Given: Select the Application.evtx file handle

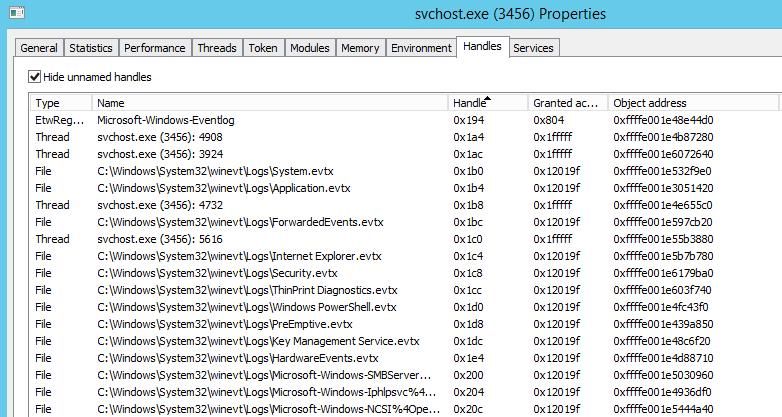Looking at the screenshot, I should coord(405,188).
